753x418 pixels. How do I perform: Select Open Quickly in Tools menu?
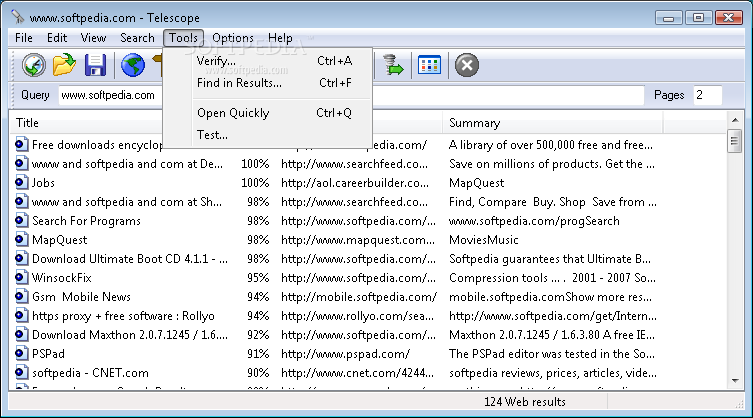[267, 113]
